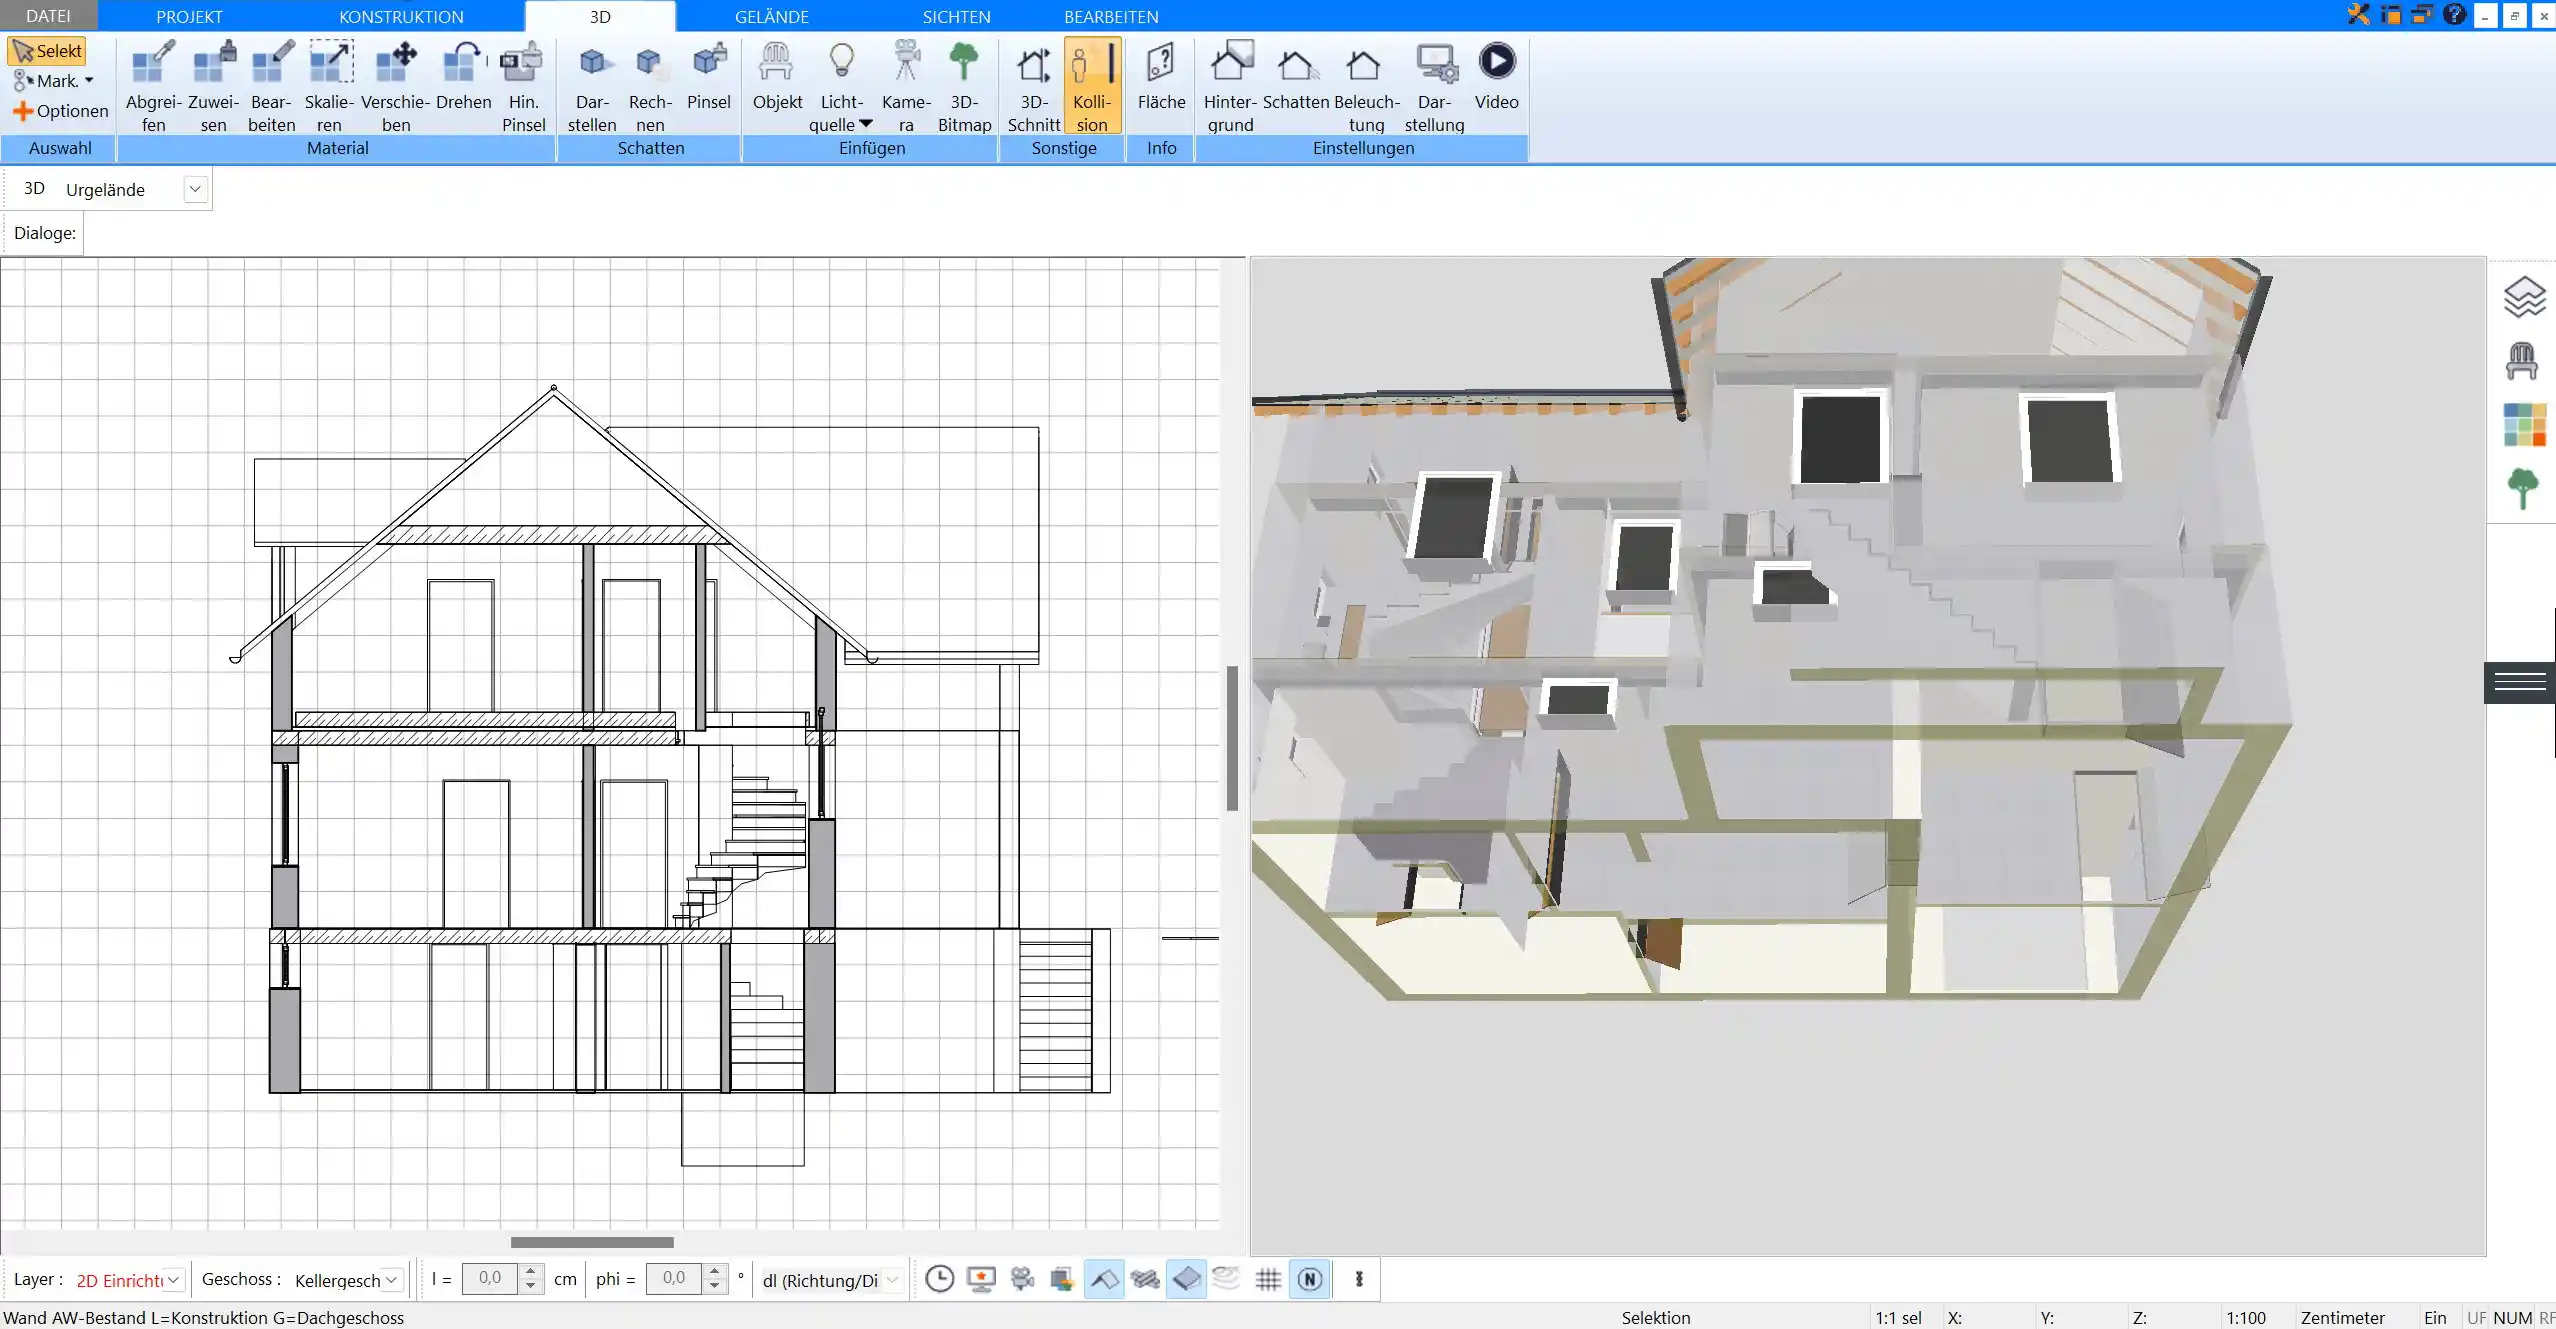Open the Lichtquelle dropdown arrow

tap(866, 124)
